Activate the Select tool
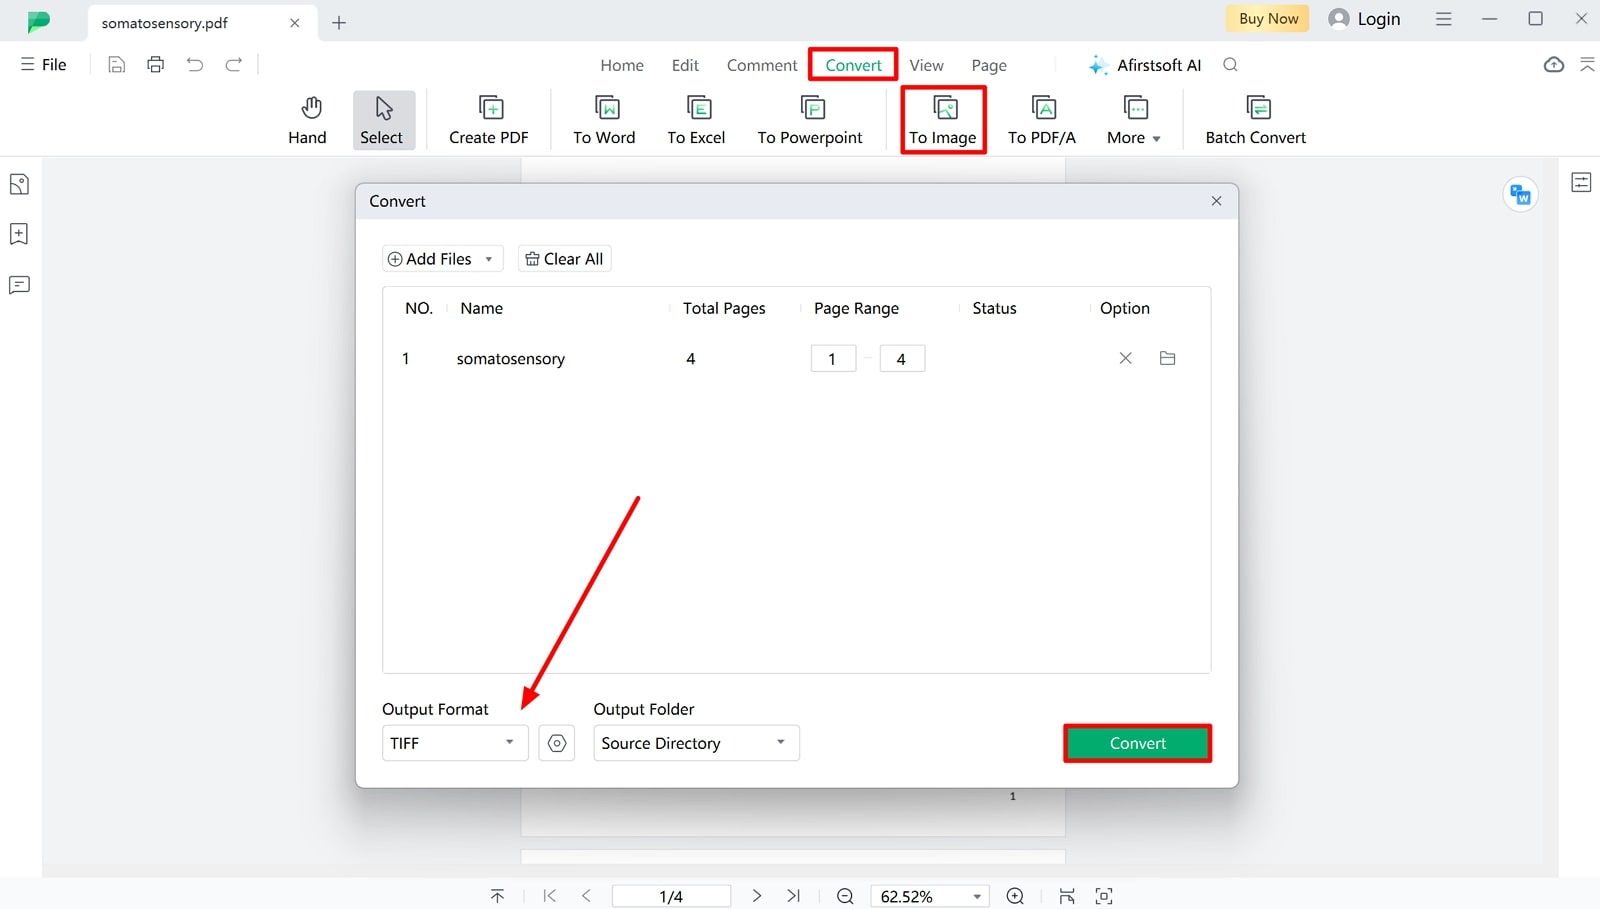The image size is (1600, 909). (383, 121)
